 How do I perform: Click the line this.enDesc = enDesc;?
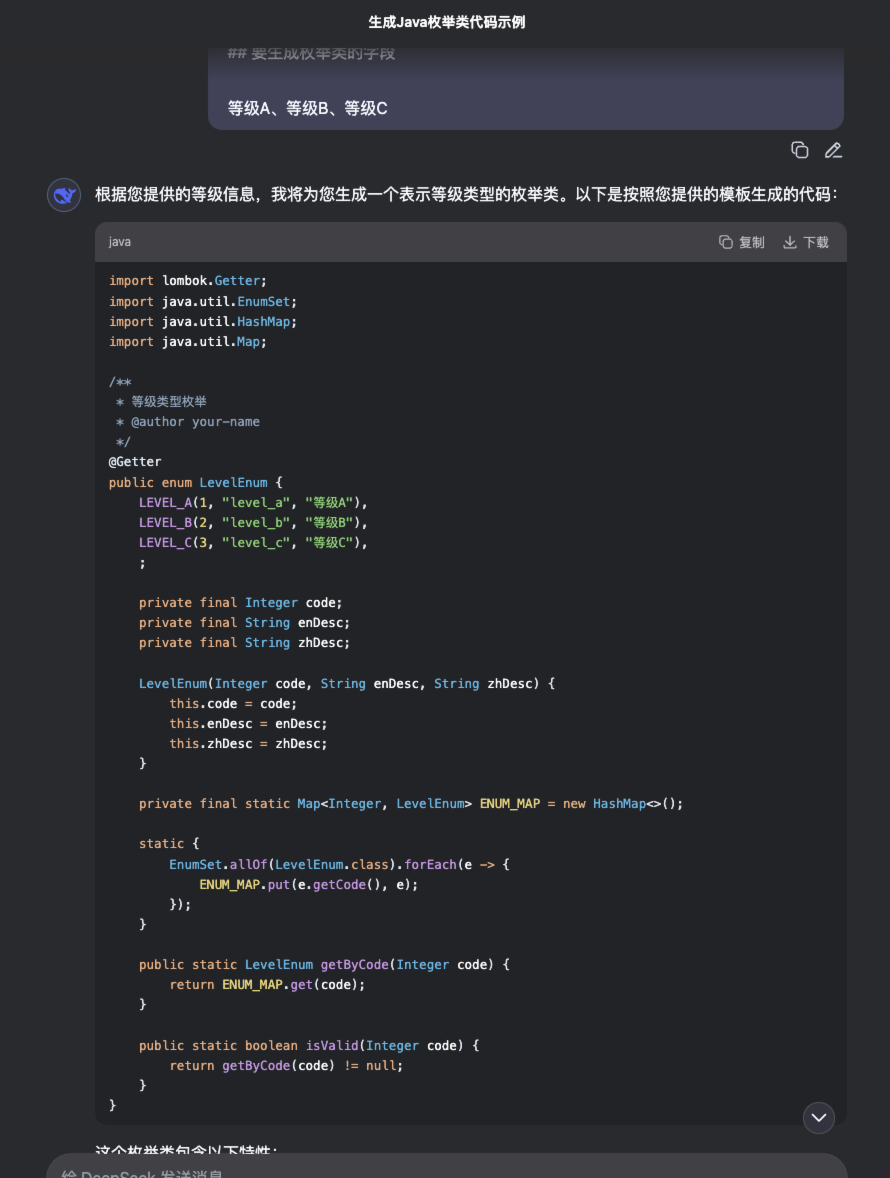(x=248, y=723)
